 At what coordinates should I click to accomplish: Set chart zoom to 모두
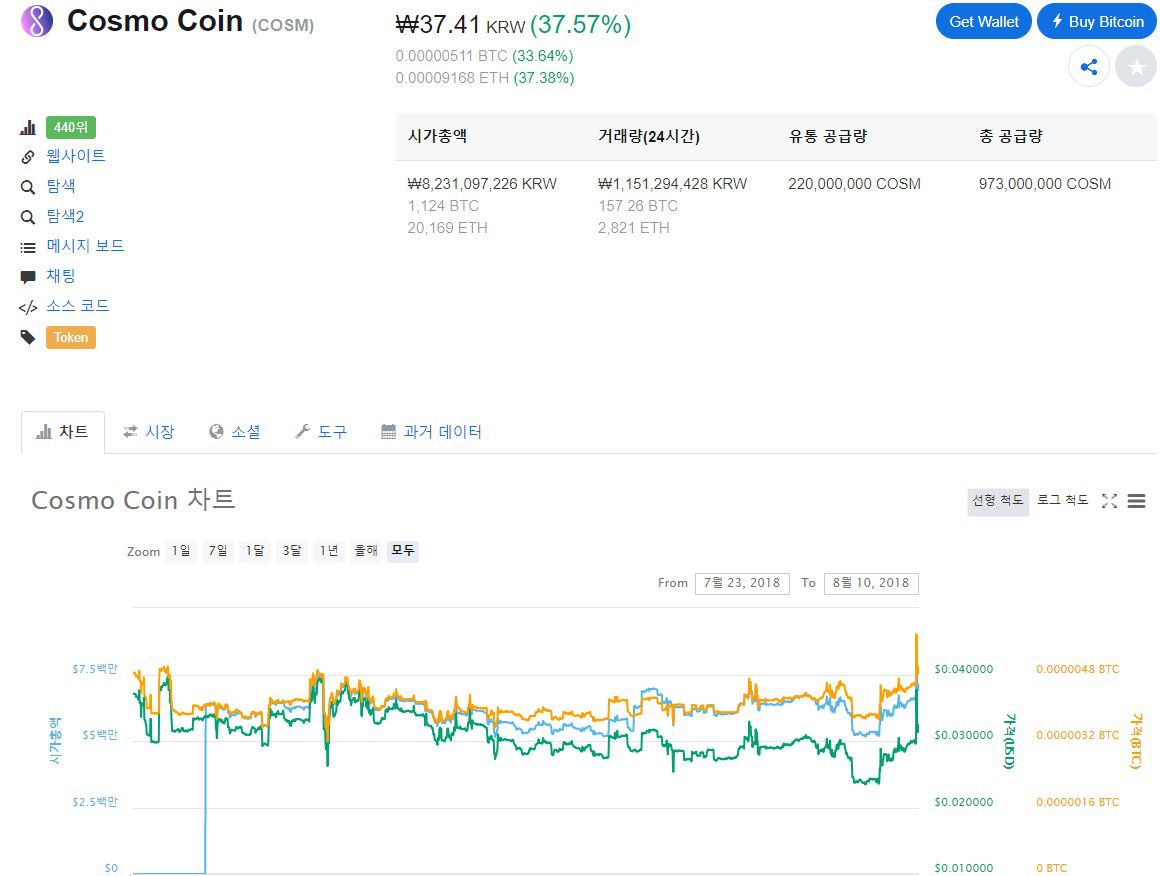(x=403, y=551)
